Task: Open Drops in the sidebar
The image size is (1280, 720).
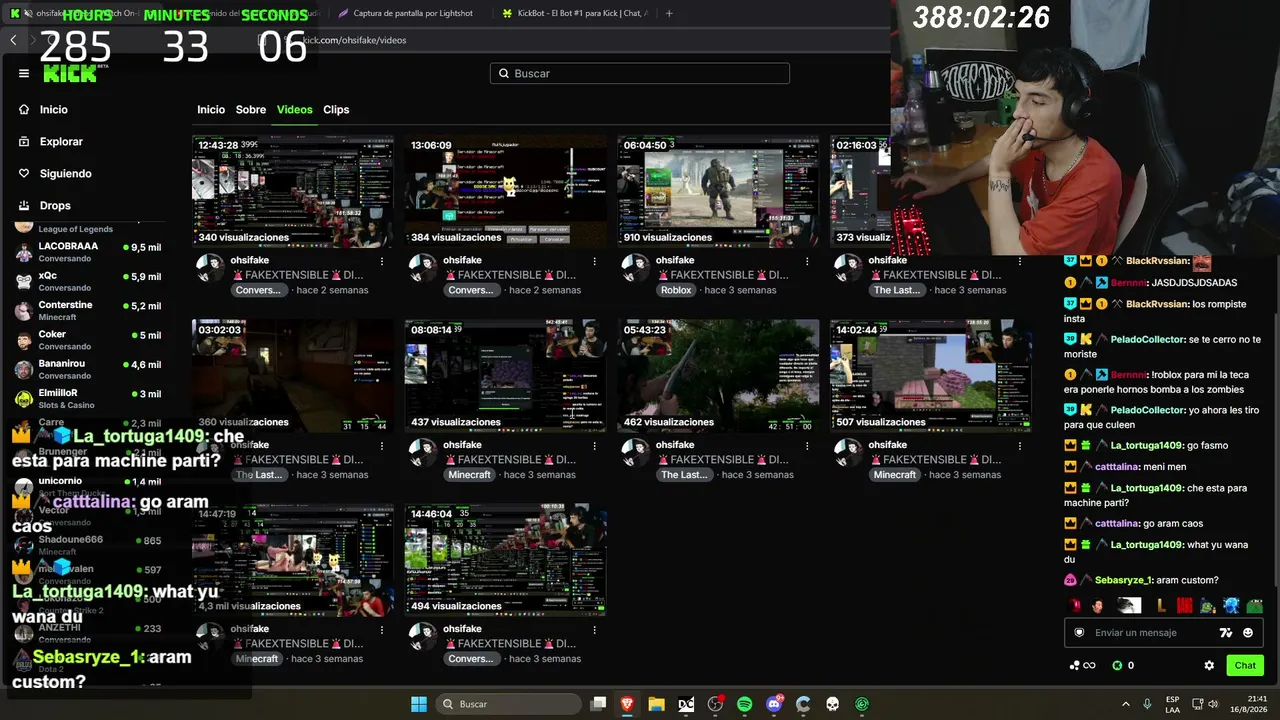Action: 55,206
